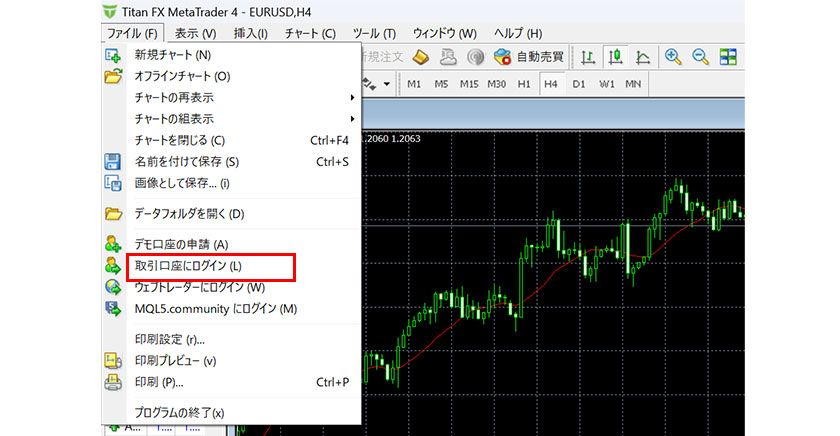
Task: Open dropdown arrow left of M1 button
Action: pyautogui.click(x=387, y=84)
